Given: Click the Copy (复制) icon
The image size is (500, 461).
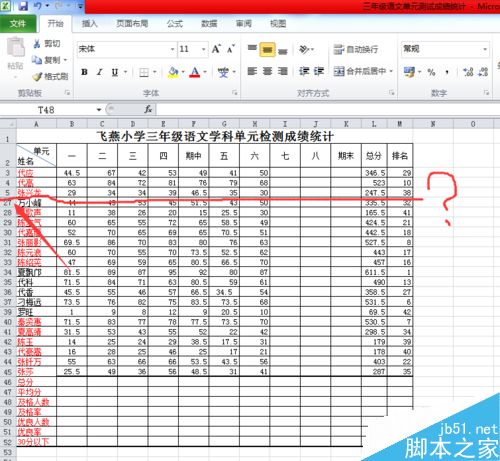Looking at the screenshot, I should point(36,60).
